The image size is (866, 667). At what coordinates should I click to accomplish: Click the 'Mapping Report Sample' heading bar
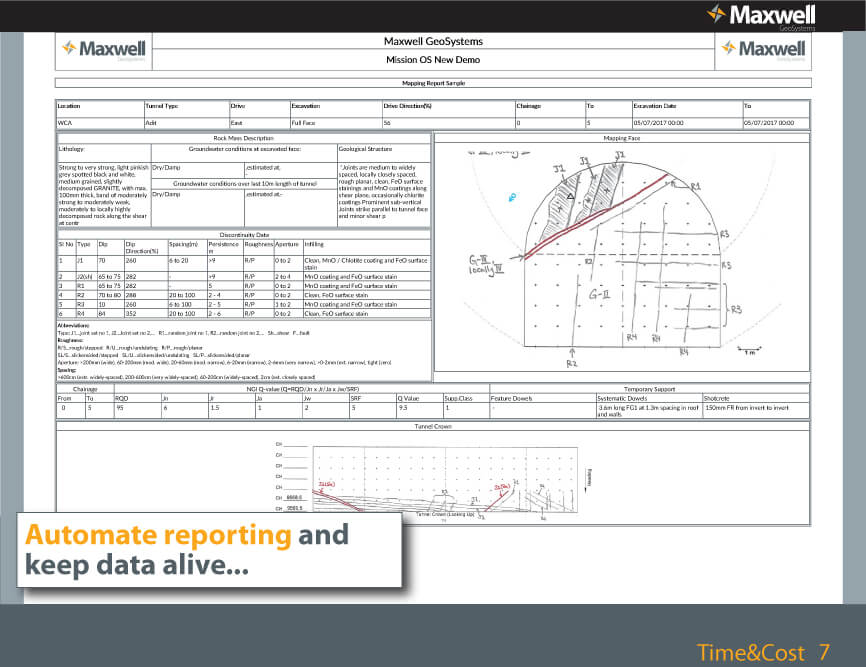[433, 83]
